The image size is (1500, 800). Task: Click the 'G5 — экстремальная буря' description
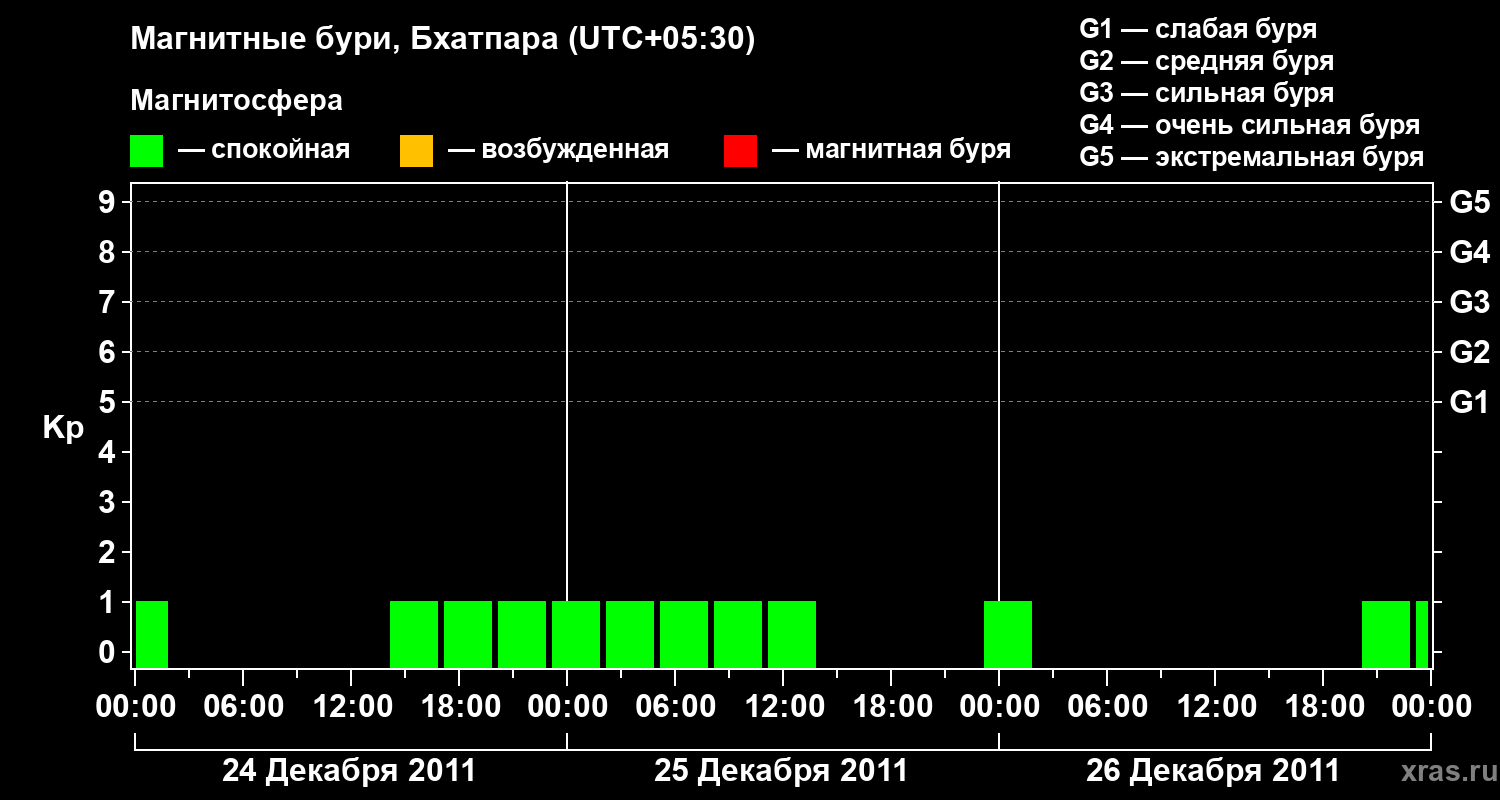[1252, 157]
